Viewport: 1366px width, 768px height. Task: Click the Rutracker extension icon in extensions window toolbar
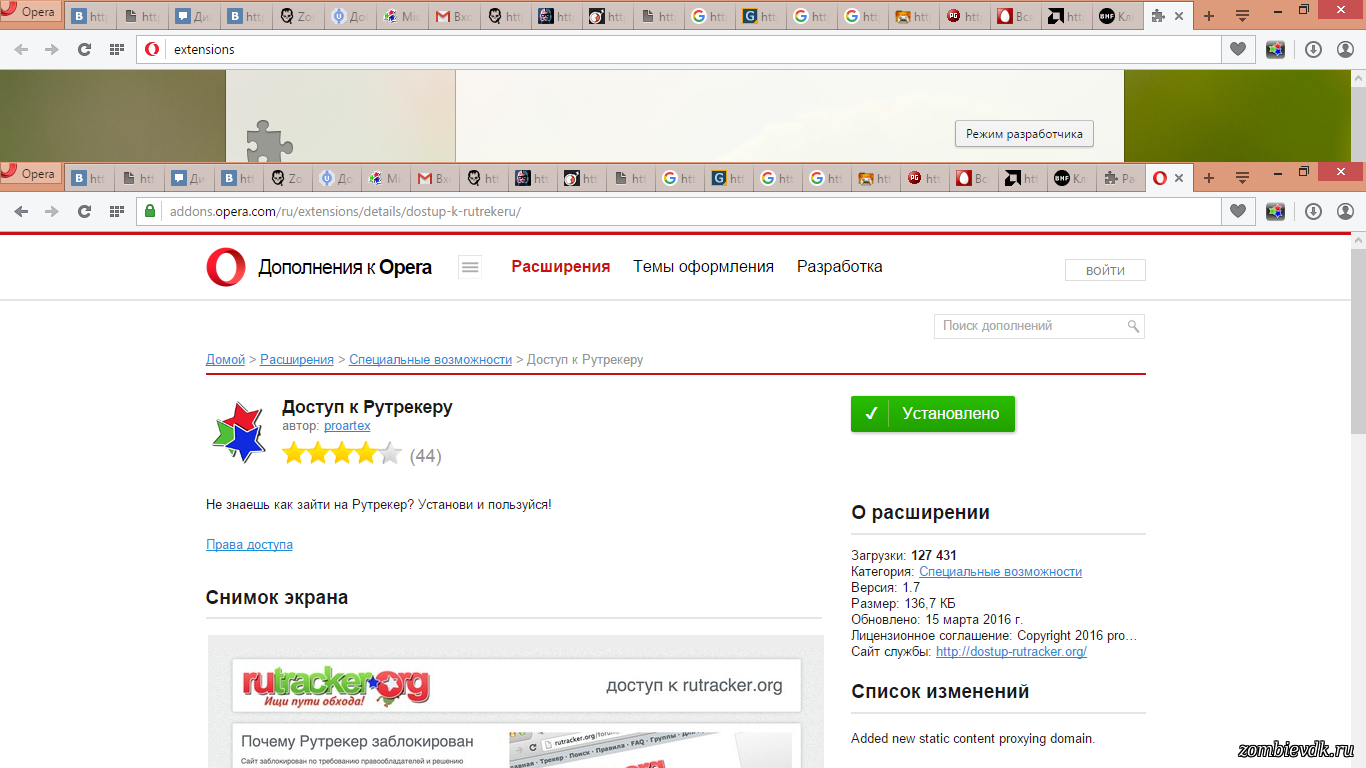pyautogui.click(x=1275, y=49)
